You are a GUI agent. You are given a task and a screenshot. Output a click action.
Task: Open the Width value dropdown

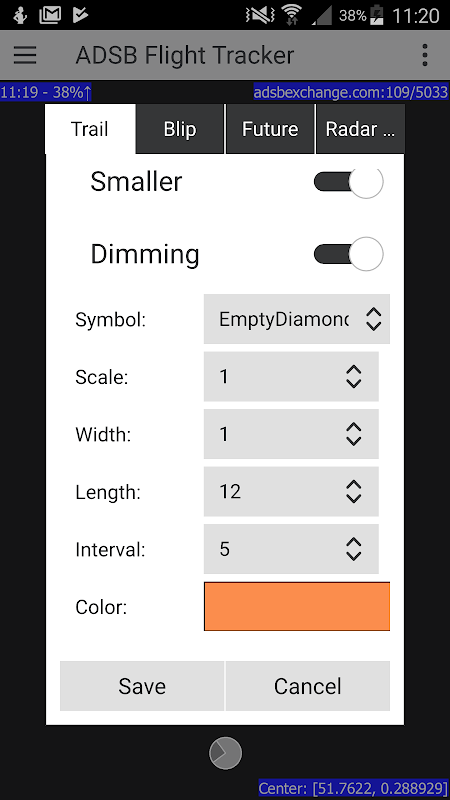click(x=291, y=434)
